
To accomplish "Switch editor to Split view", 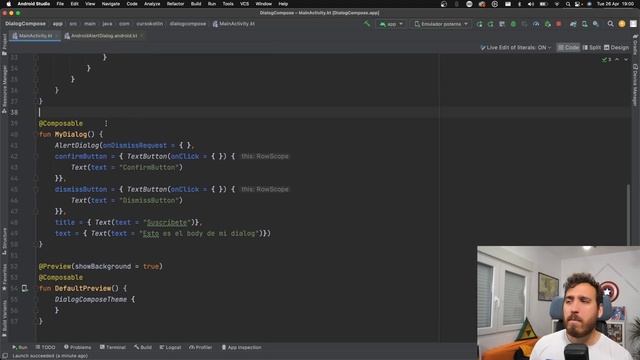I will click(591, 48).
